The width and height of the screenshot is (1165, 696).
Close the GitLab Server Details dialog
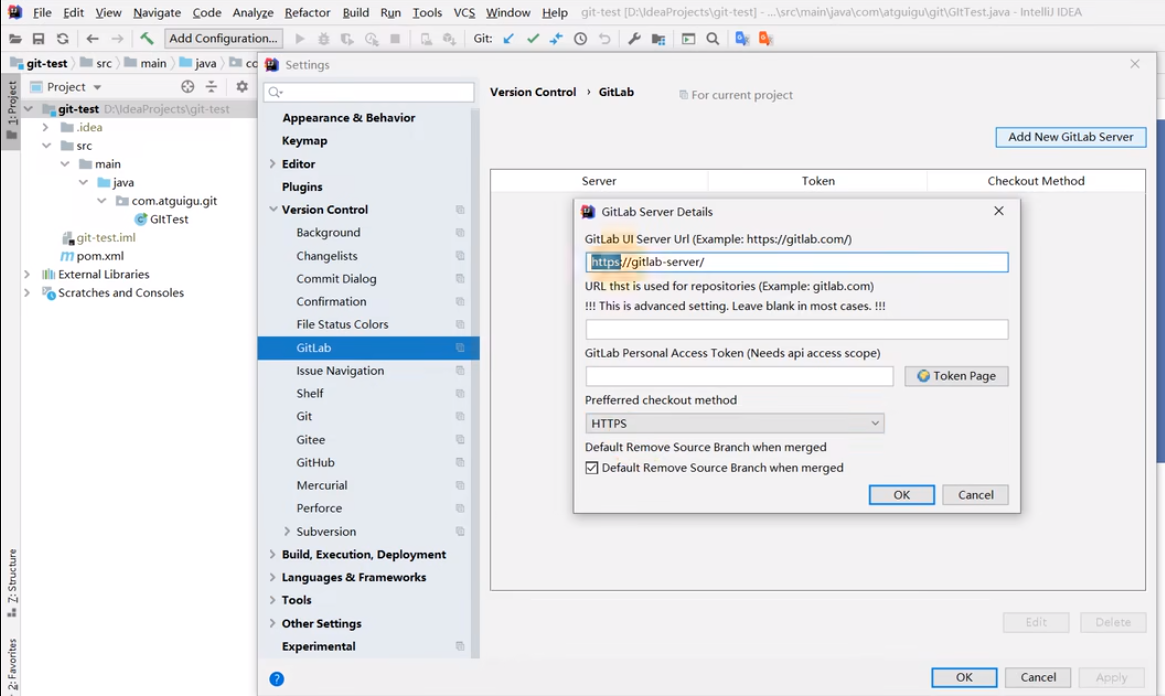[999, 211]
